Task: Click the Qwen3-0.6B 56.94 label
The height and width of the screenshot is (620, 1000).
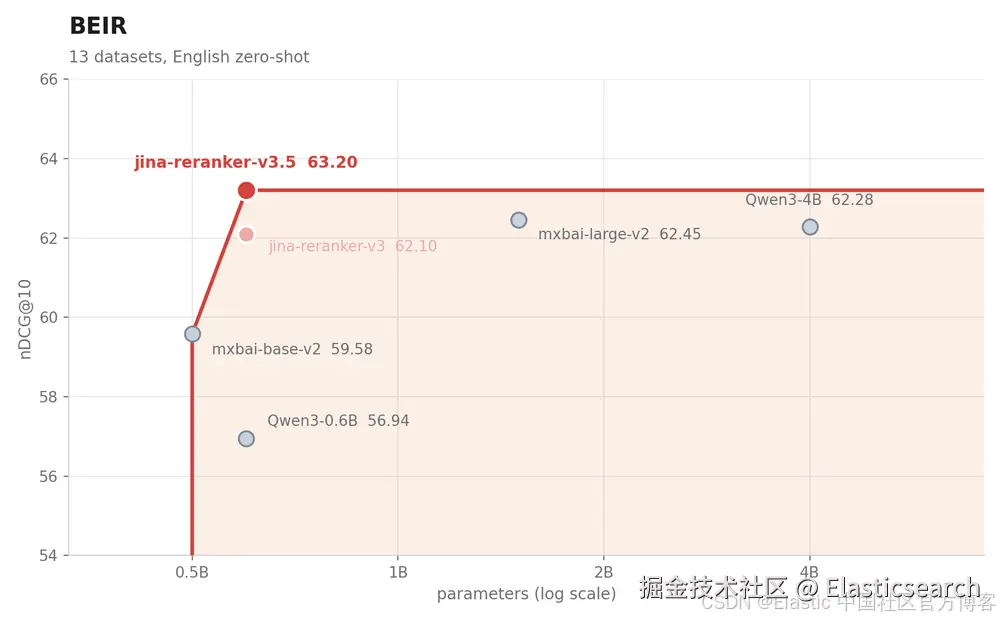Action: (x=338, y=420)
